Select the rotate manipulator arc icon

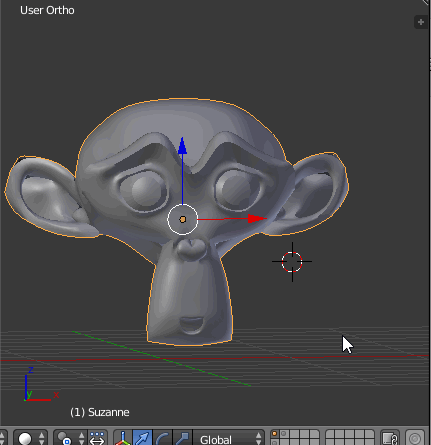coord(162,438)
